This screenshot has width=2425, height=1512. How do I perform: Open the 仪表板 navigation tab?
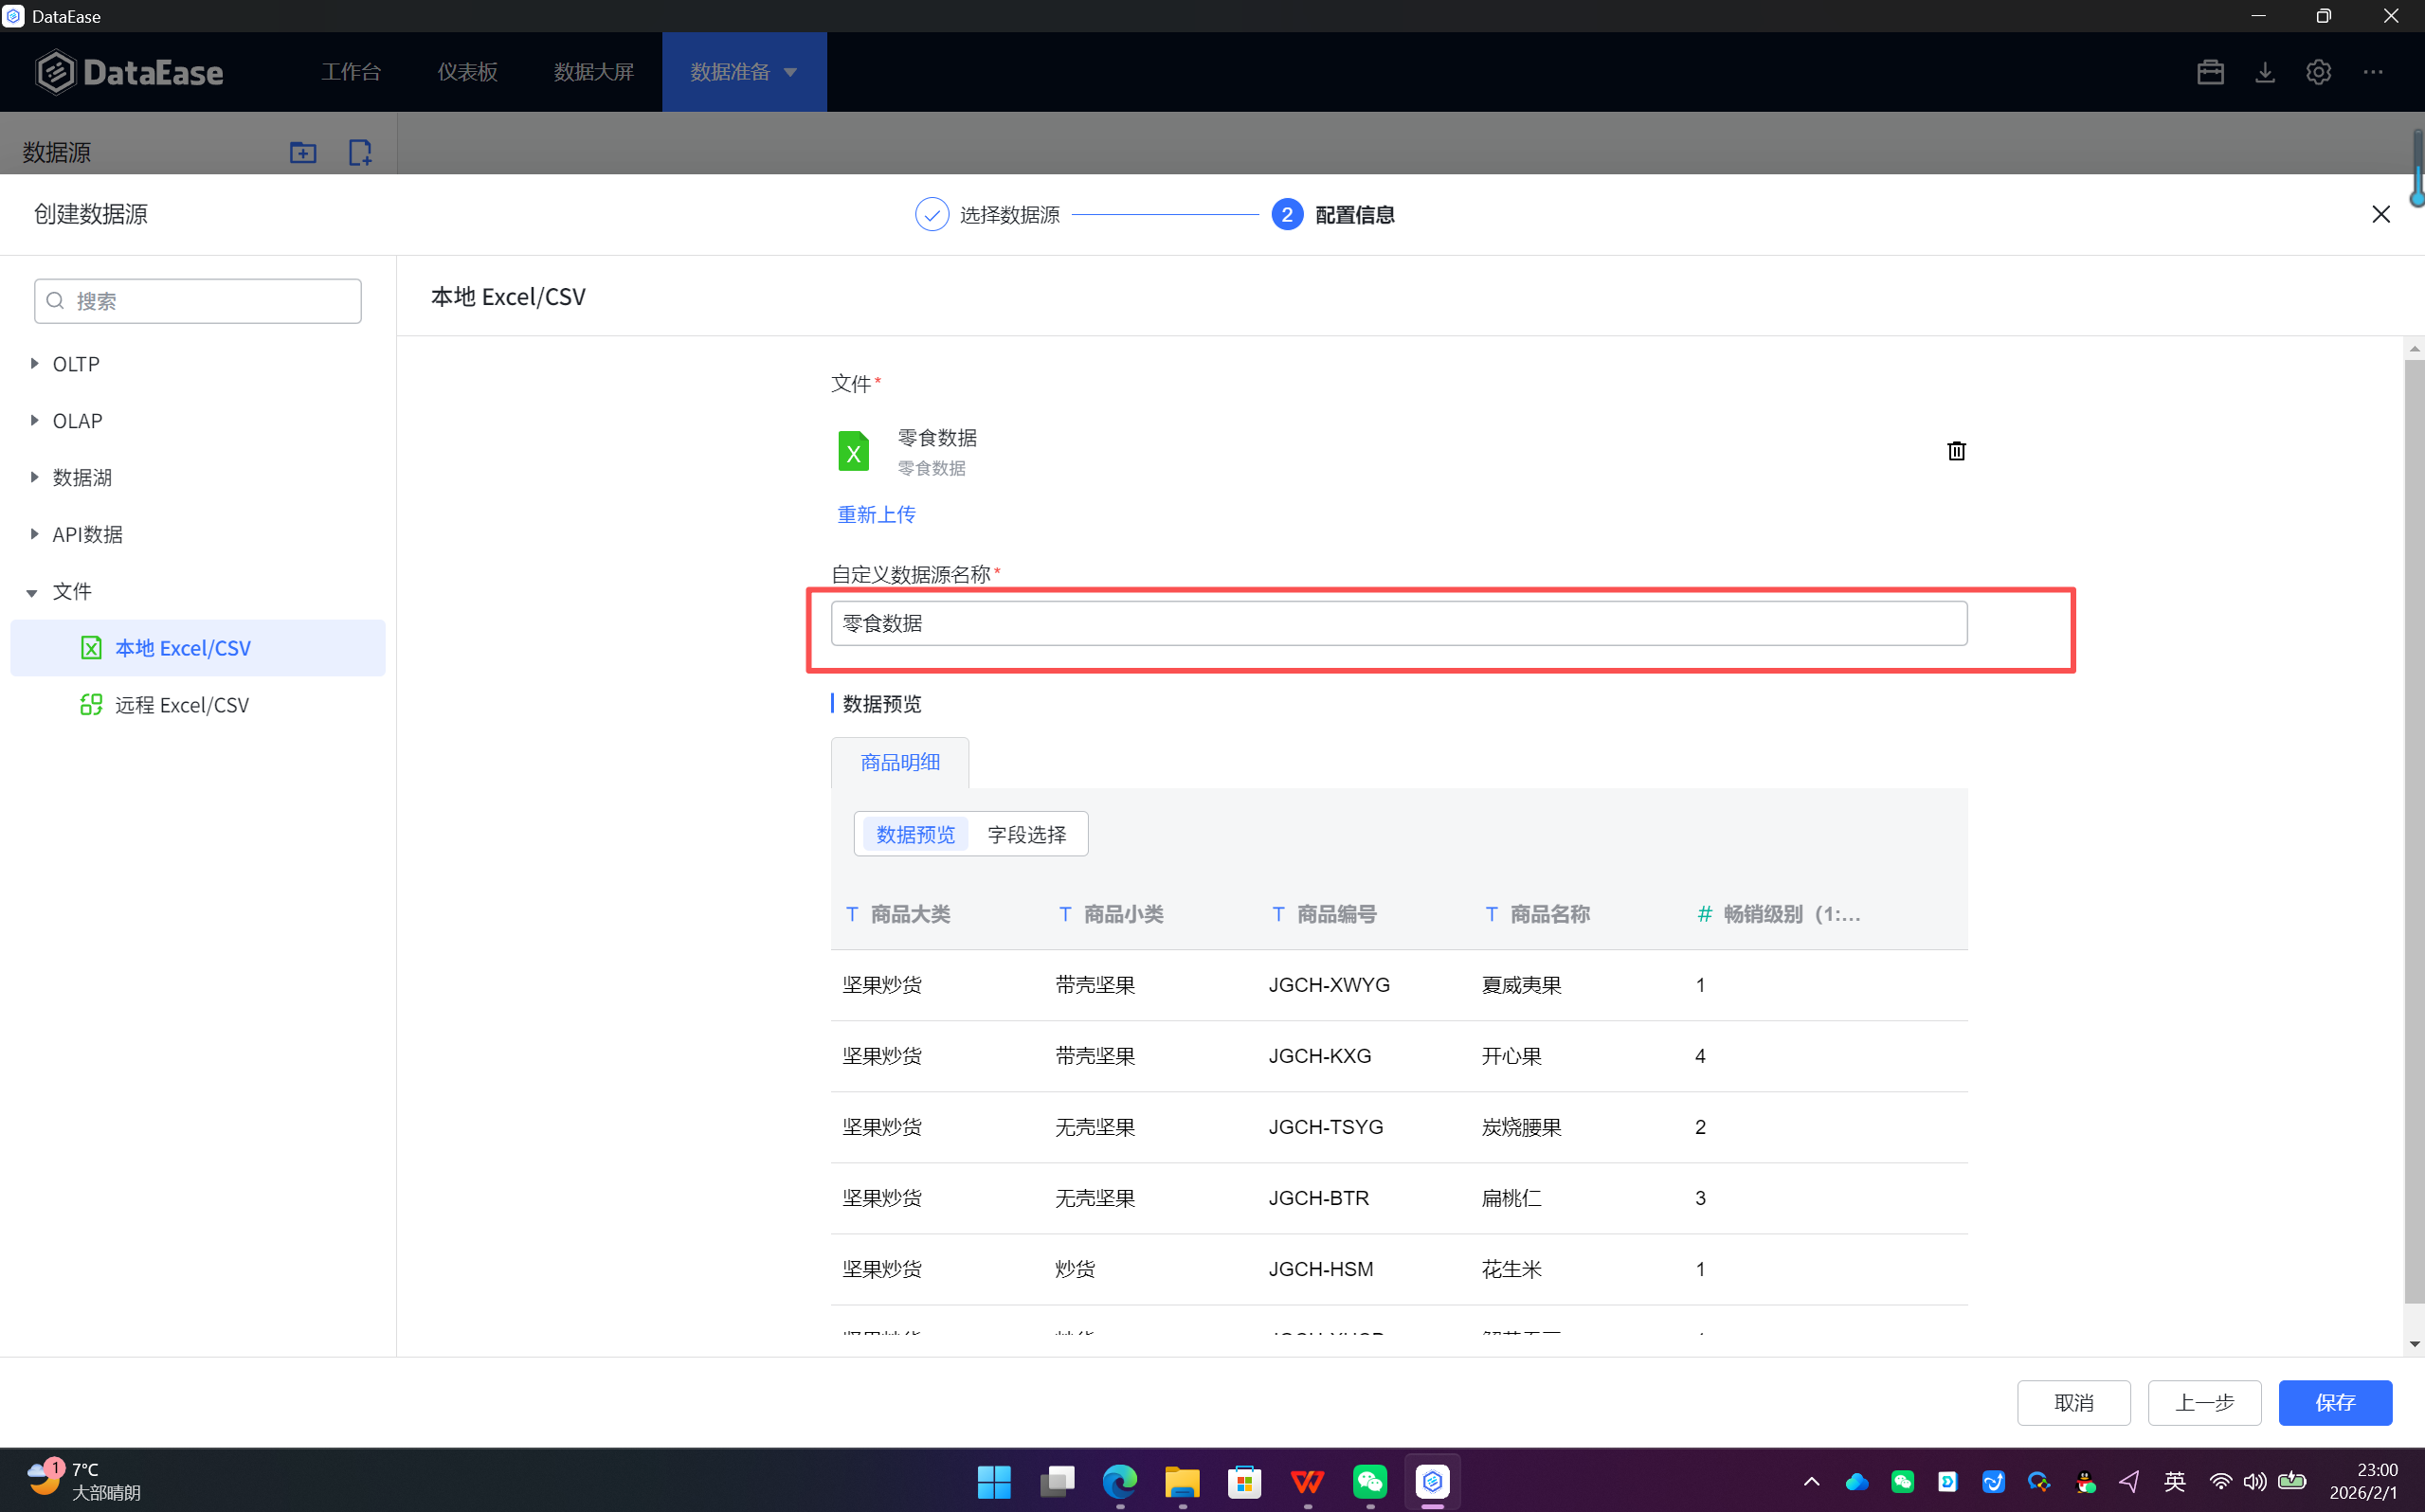pyautogui.click(x=467, y=72)
